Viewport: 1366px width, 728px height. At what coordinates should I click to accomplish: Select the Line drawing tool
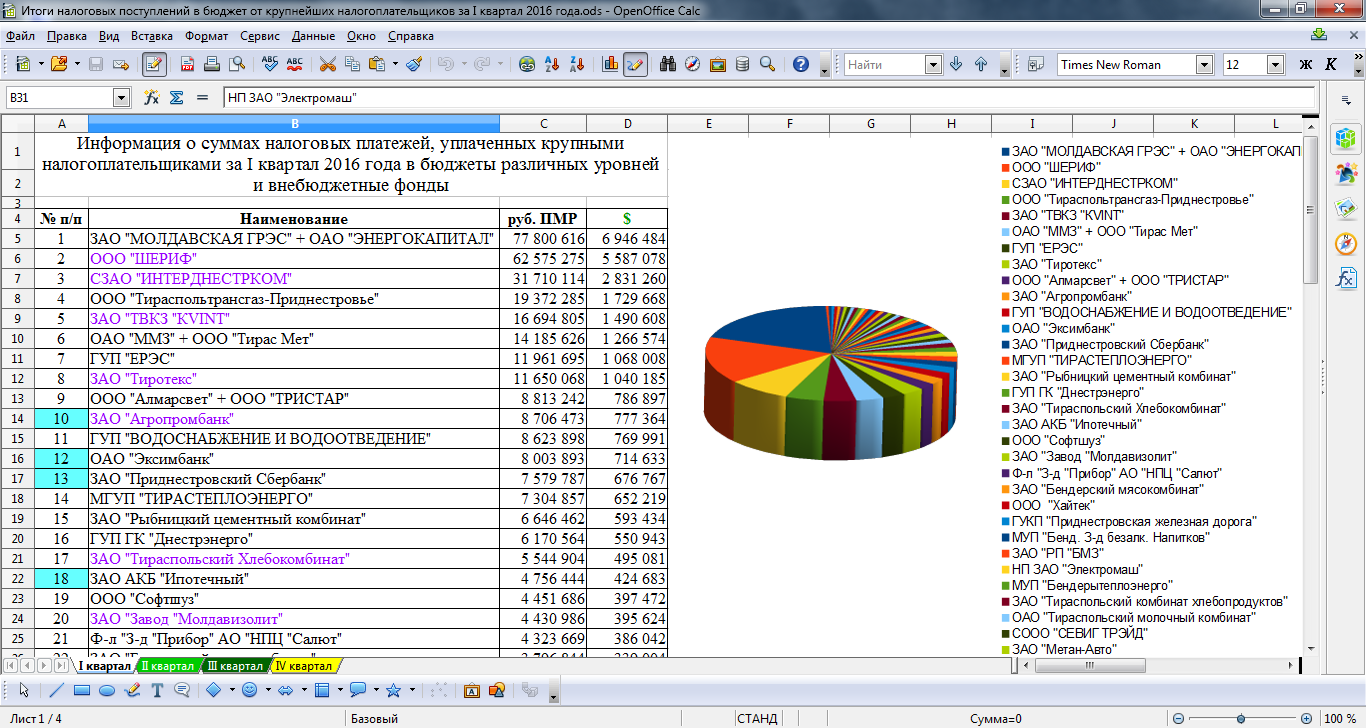57,690
